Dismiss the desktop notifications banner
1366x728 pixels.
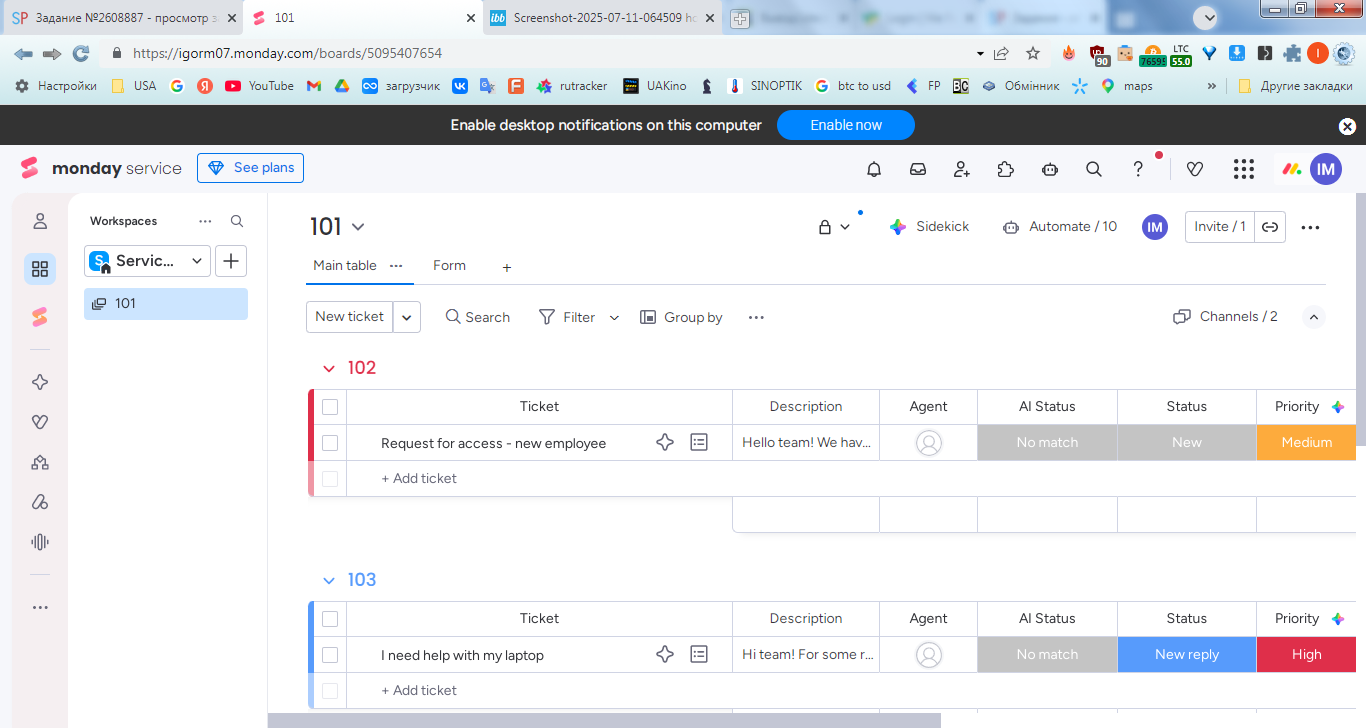1347,126
